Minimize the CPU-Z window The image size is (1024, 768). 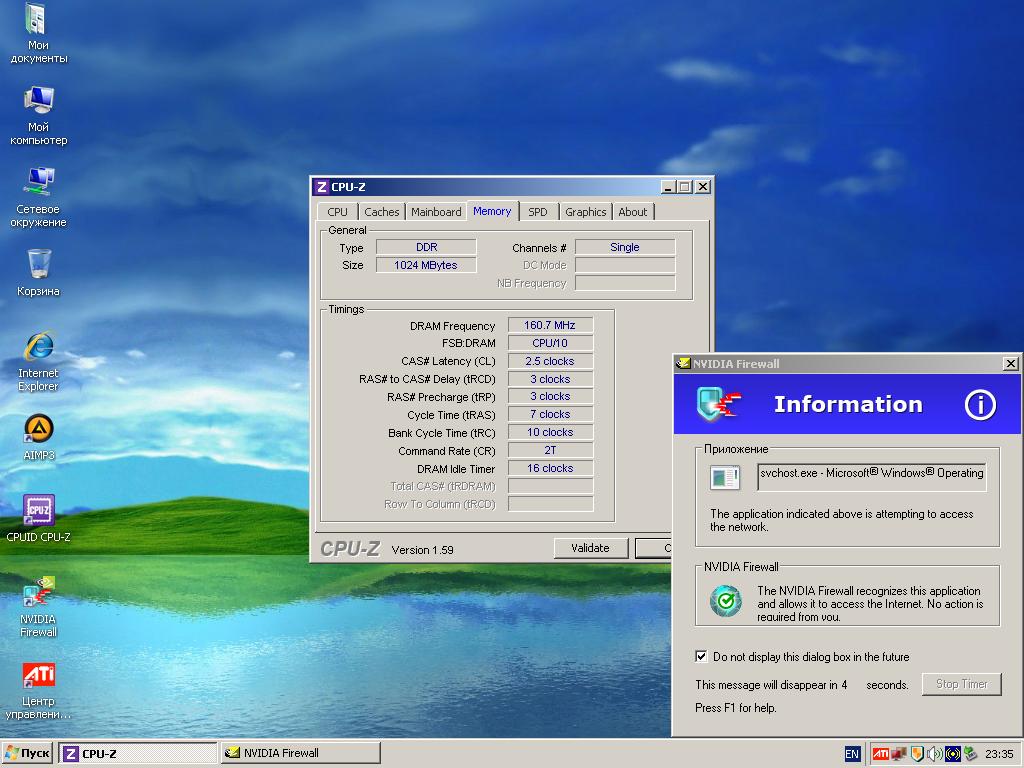pos(668,187)
